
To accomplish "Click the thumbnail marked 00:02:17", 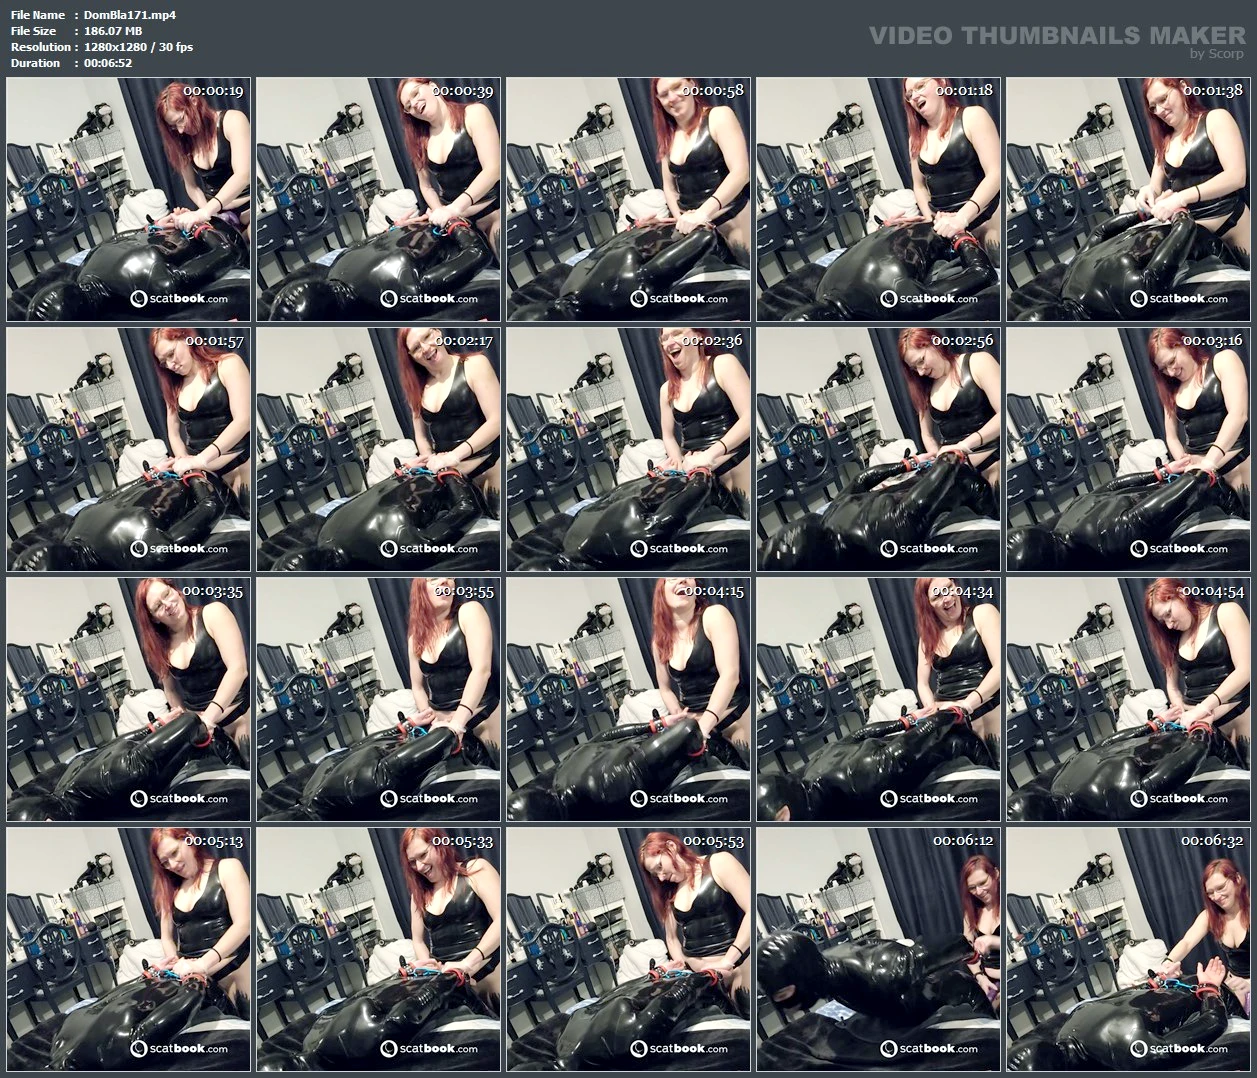I will coord(379,450).
